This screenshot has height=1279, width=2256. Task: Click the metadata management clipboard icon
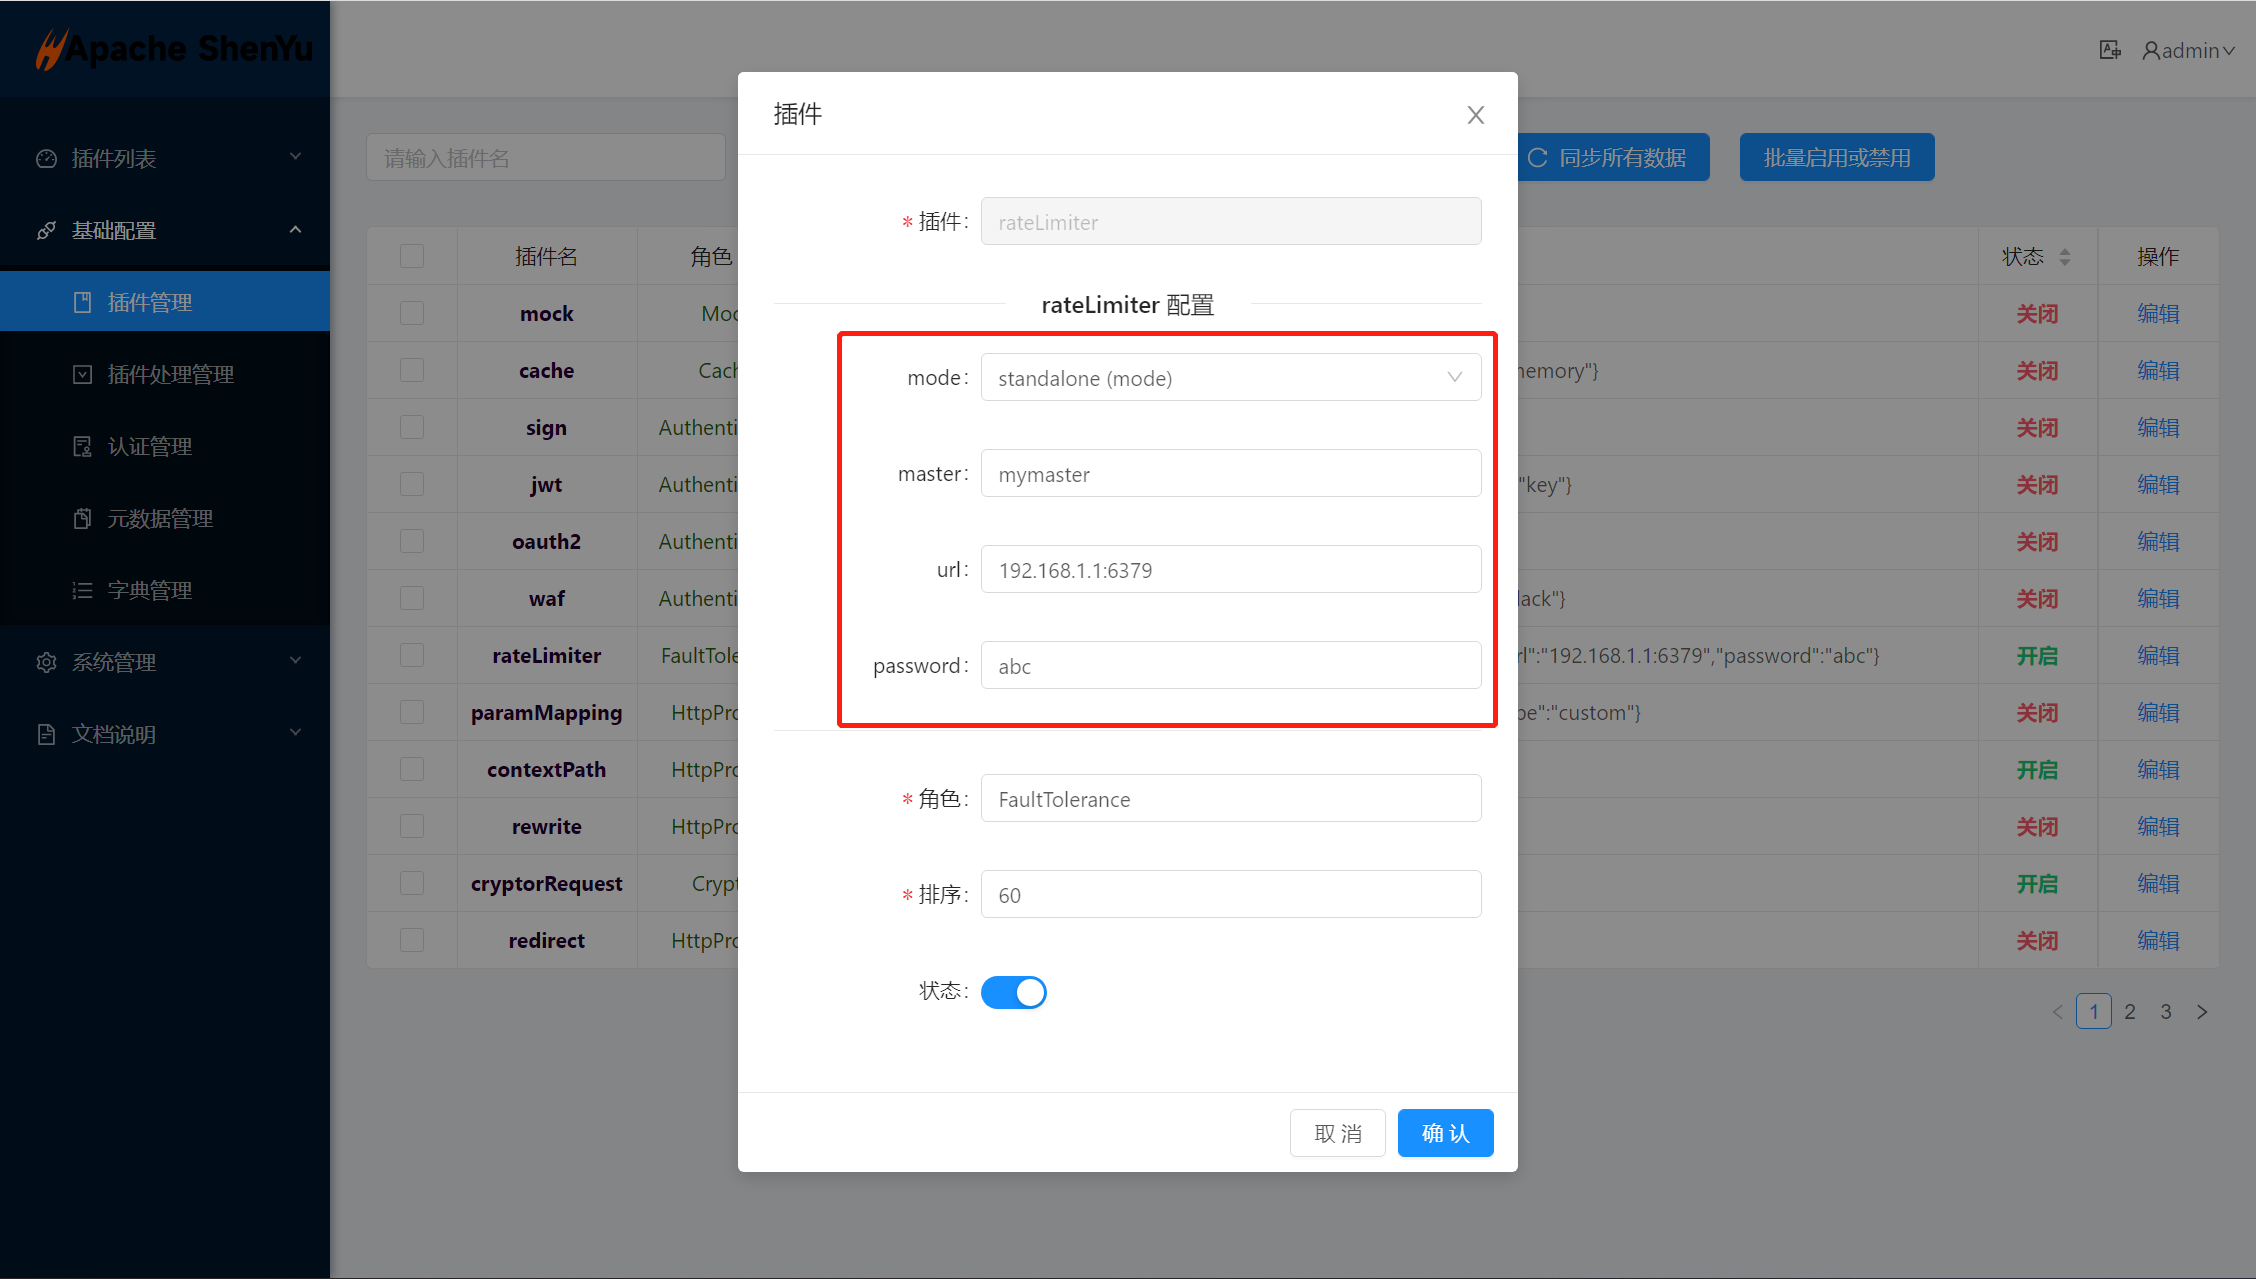[x=82, y=519]
